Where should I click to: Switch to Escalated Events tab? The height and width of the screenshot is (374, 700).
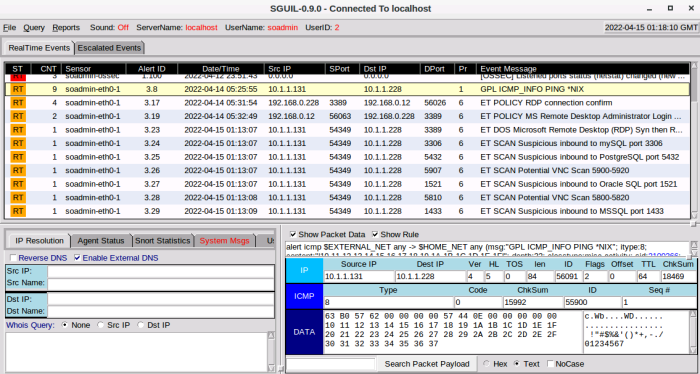click(109, 48)
